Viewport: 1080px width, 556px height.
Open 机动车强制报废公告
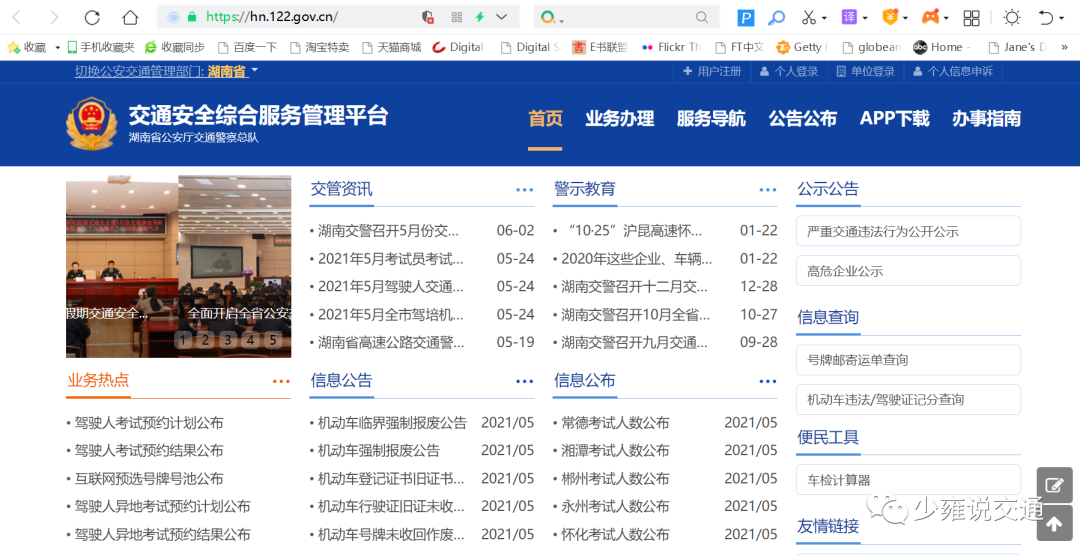(378, 451)
